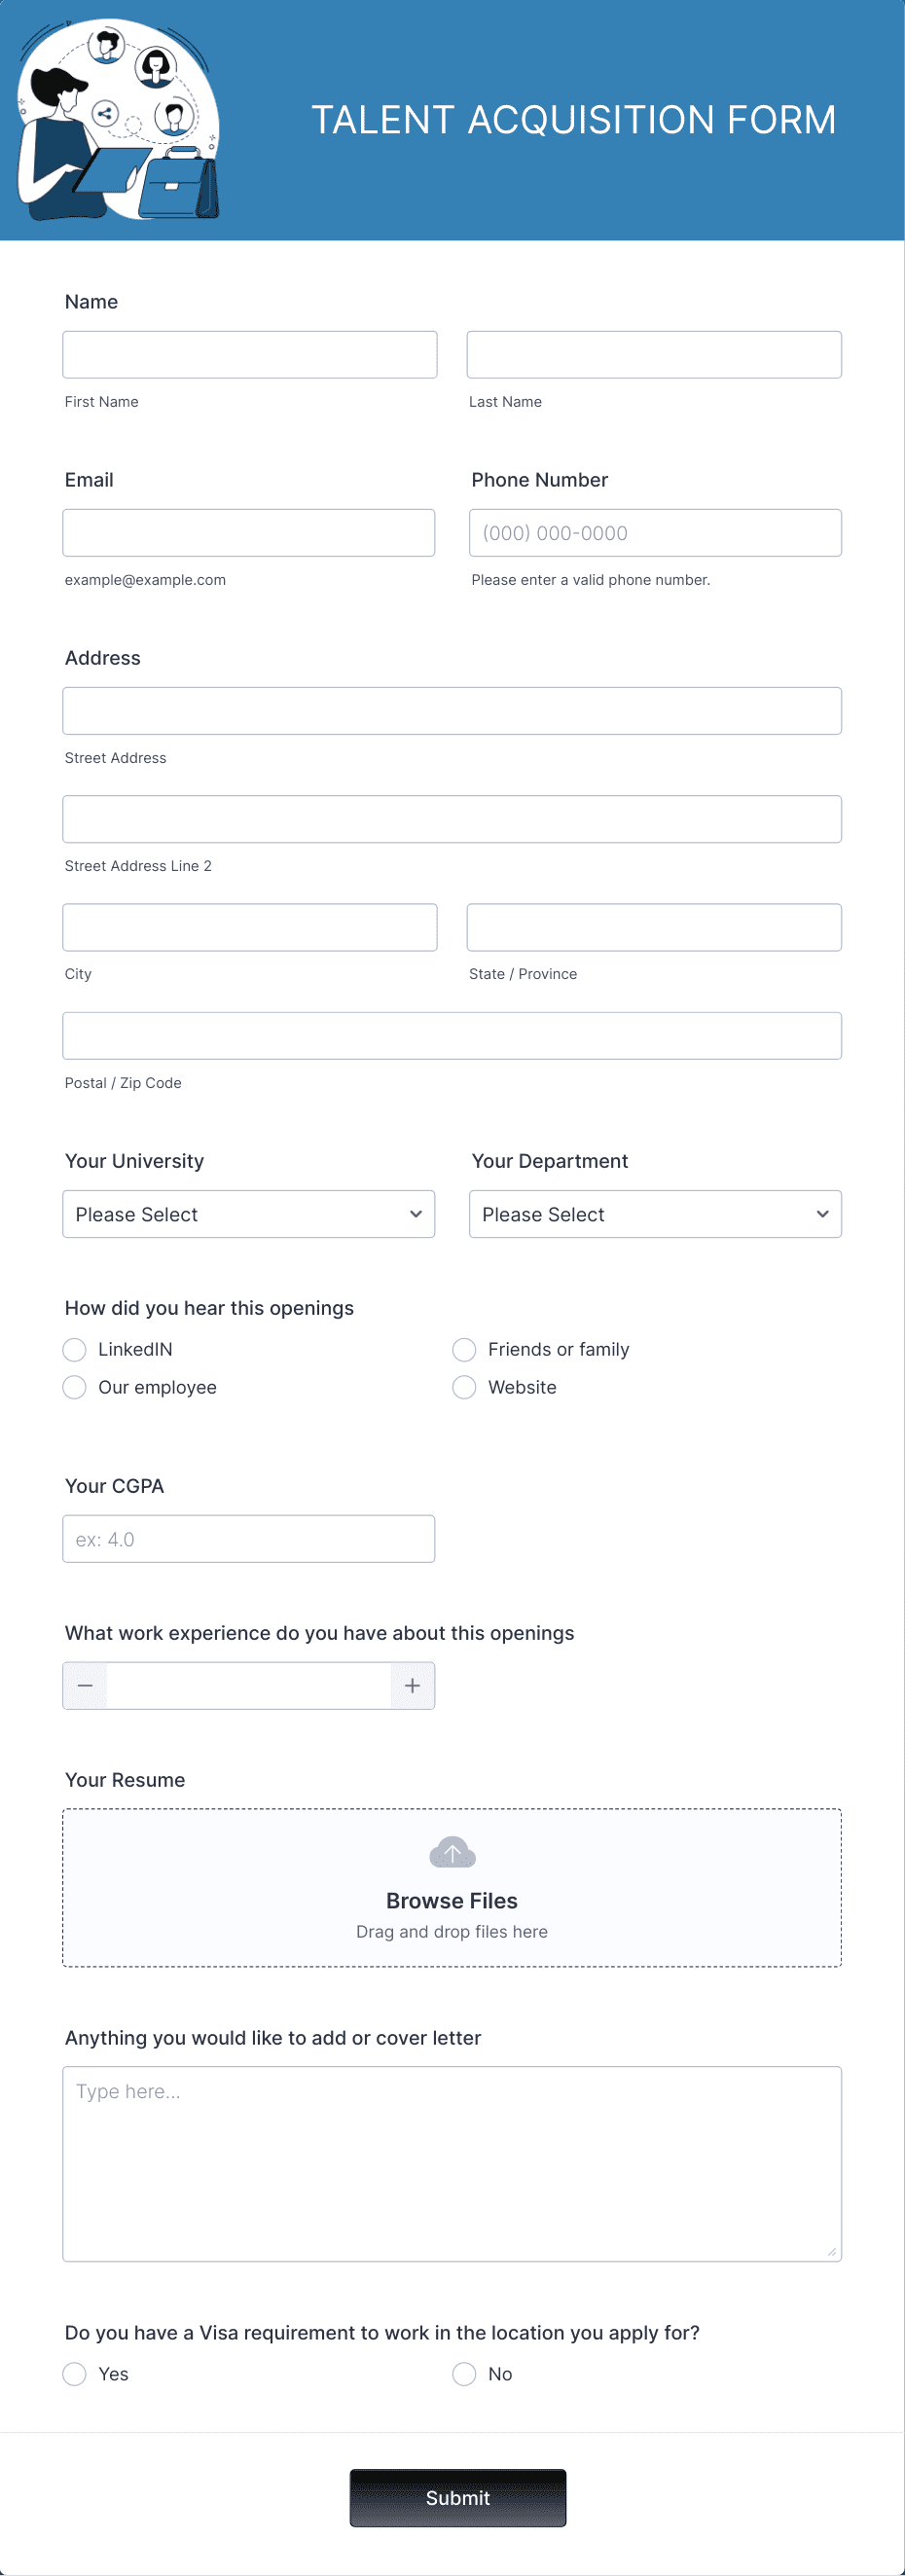Select LinkedIN as how you heard
The width and height of the screenshot is (905, 2576).
pyautogui.click(x=74, y=1349)
